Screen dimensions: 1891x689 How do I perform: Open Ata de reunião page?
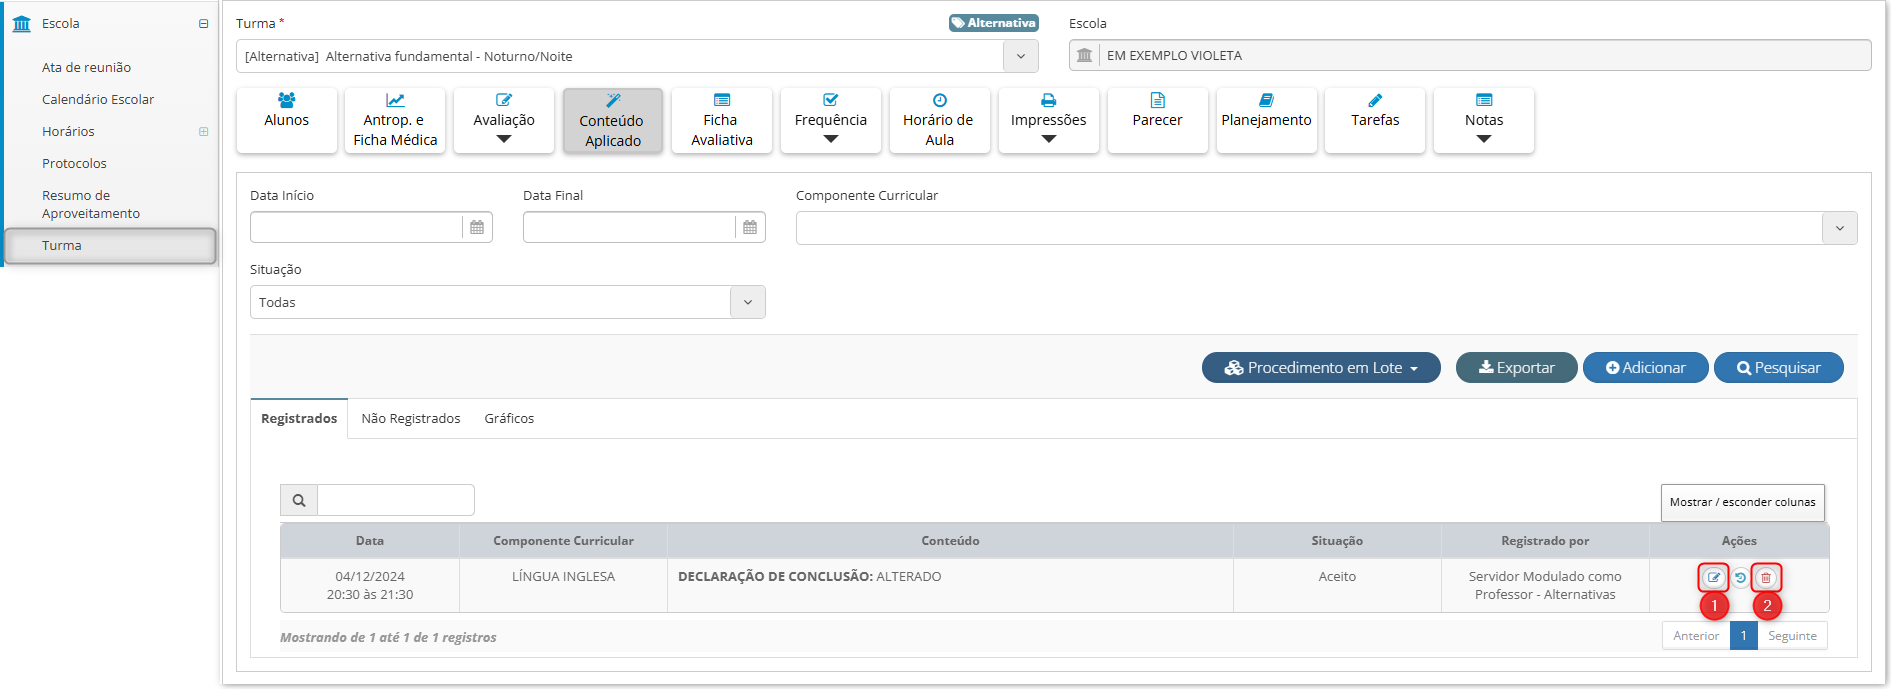[86, 67]
